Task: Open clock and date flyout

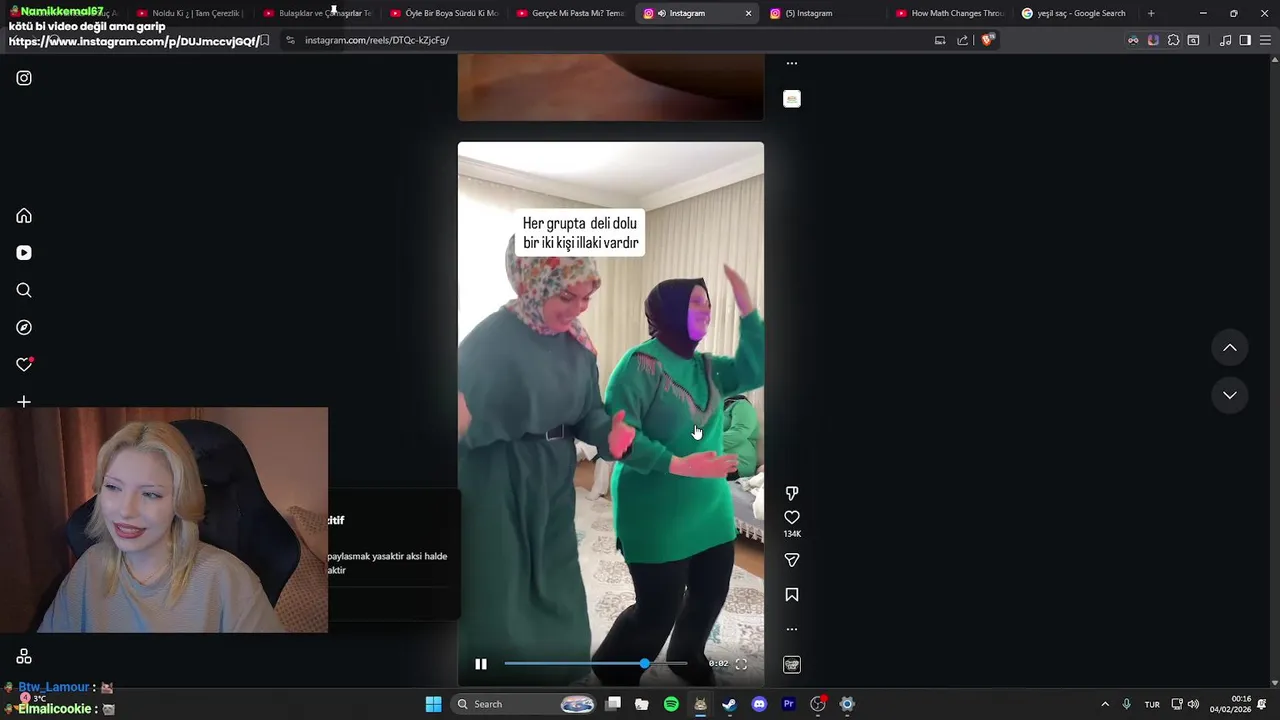Action: pos(1230,704)
